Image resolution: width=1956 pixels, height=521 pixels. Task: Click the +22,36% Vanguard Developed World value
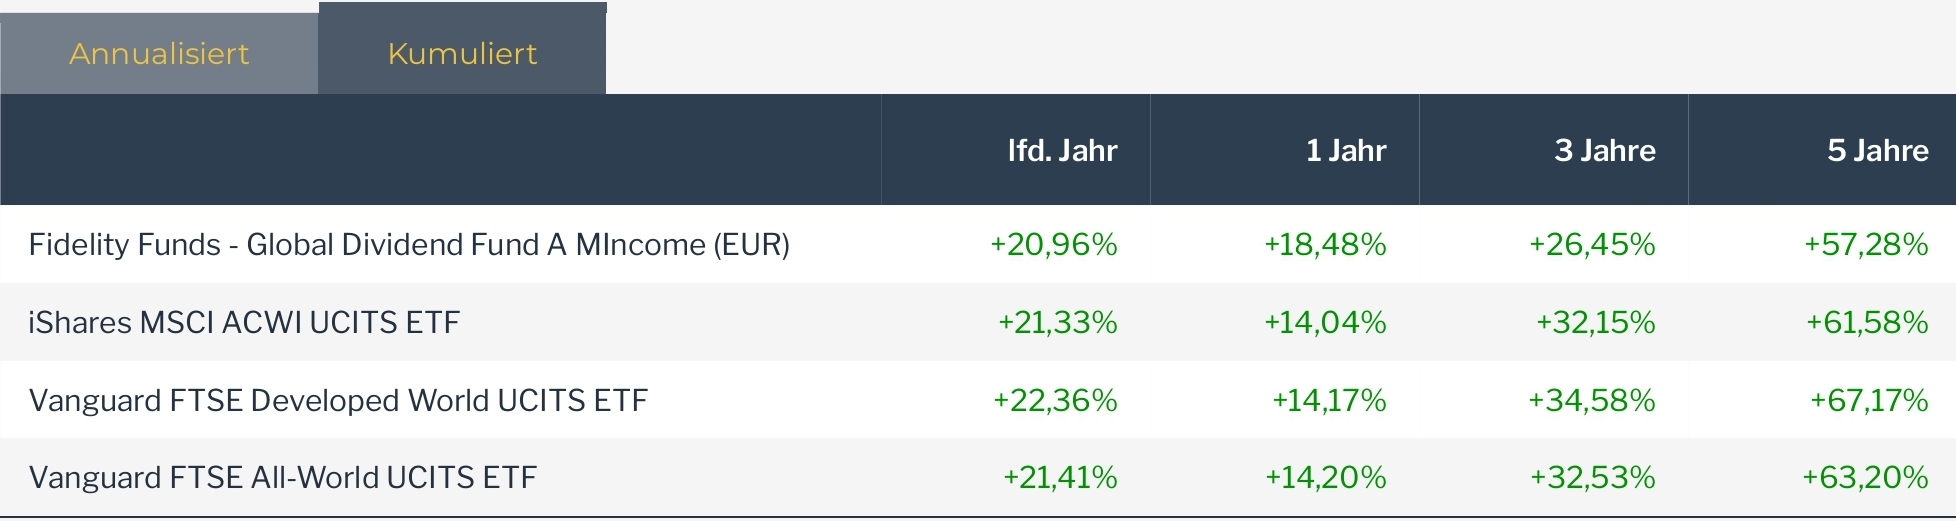click(x=1054, y=400)
